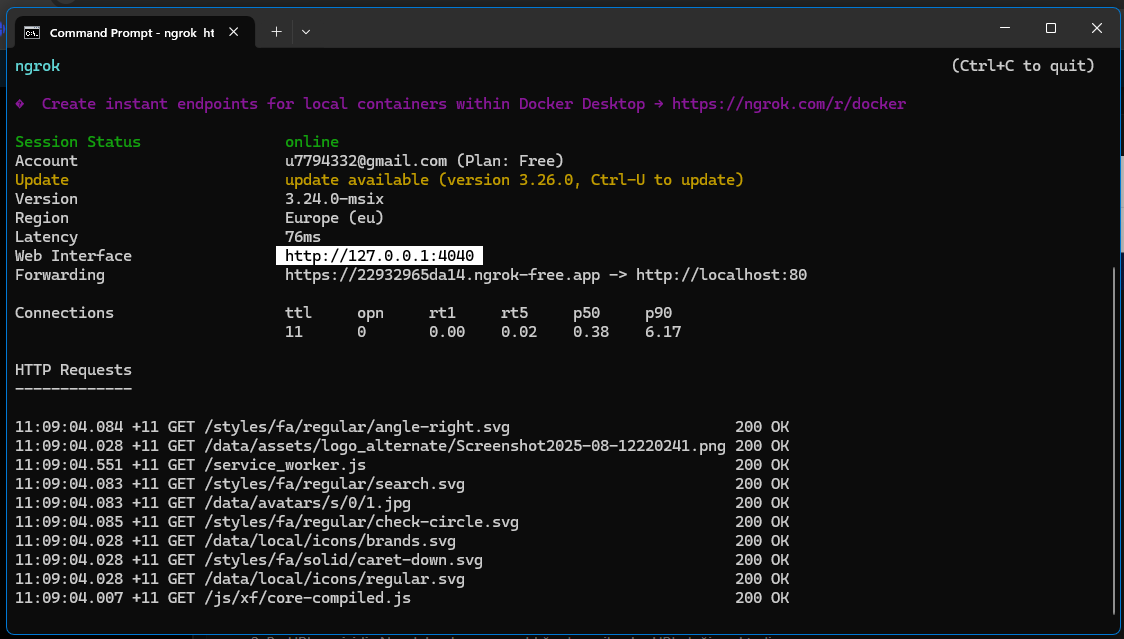Click the 'HTTP Requests' heading

point(73,370)
